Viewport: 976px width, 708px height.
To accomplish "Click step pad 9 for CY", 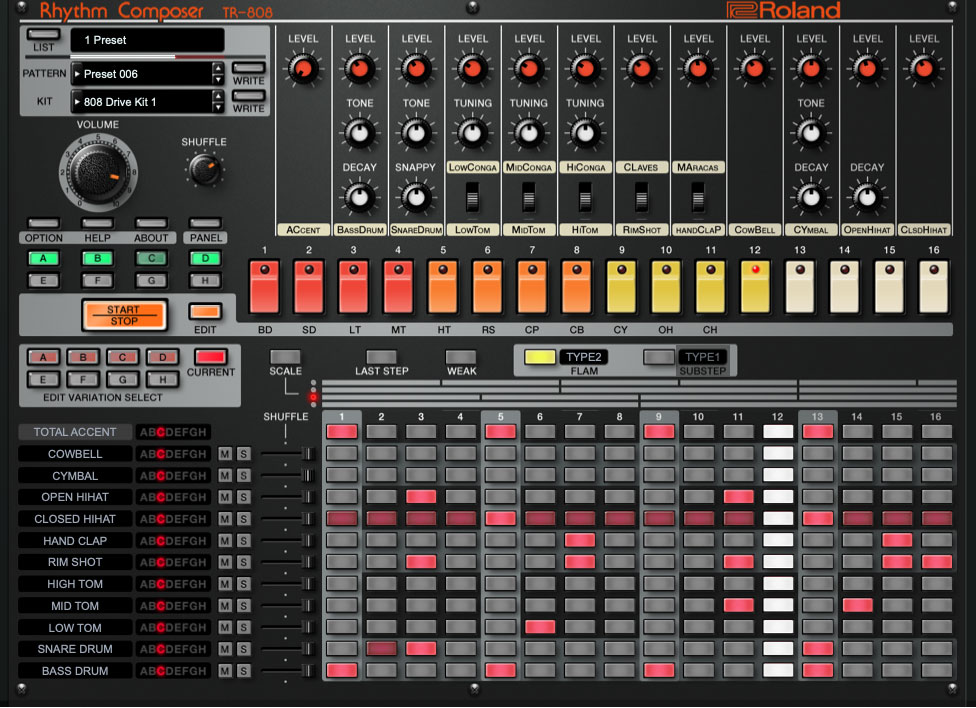I will [621, 287].
